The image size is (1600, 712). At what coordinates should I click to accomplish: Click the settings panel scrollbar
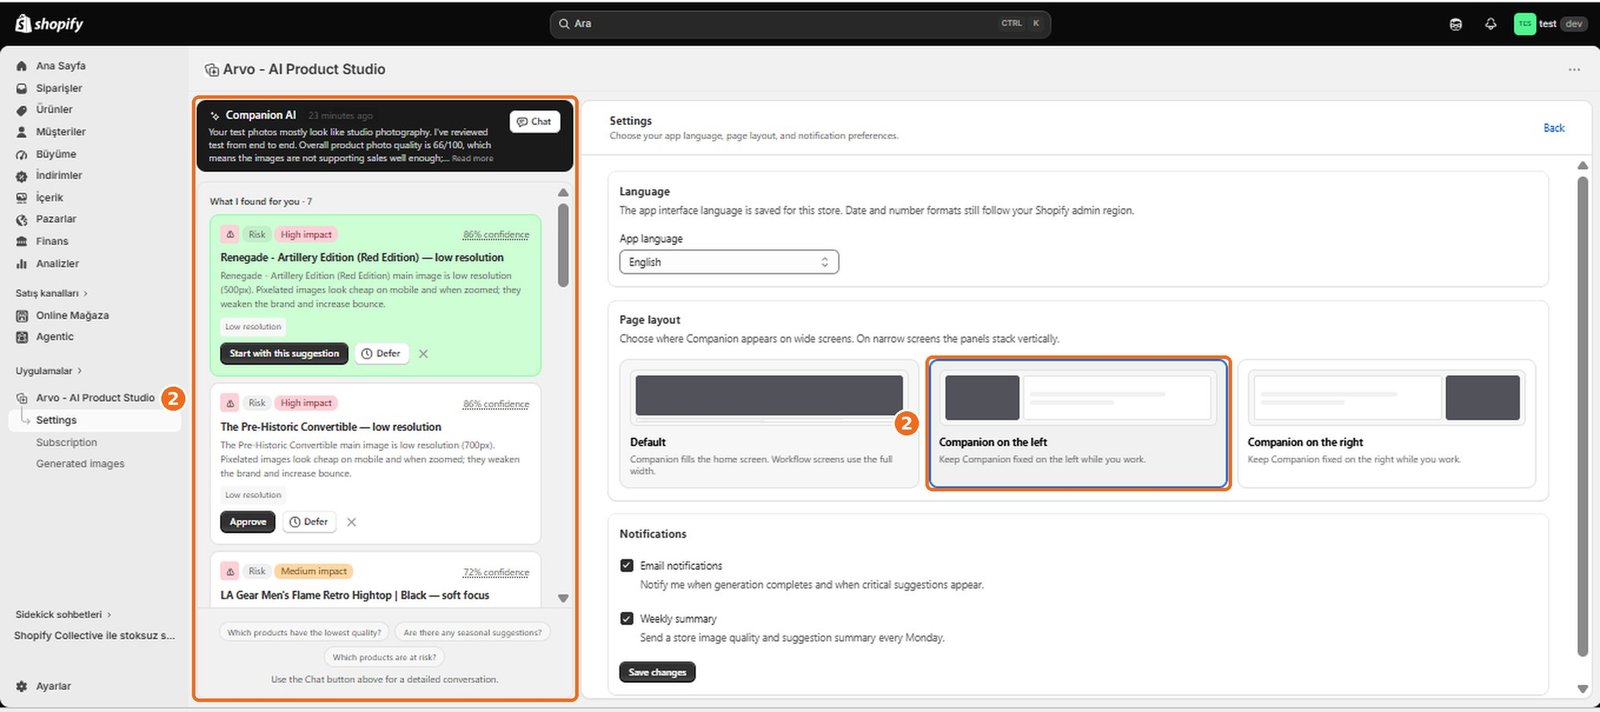[x=1583, y=416]
